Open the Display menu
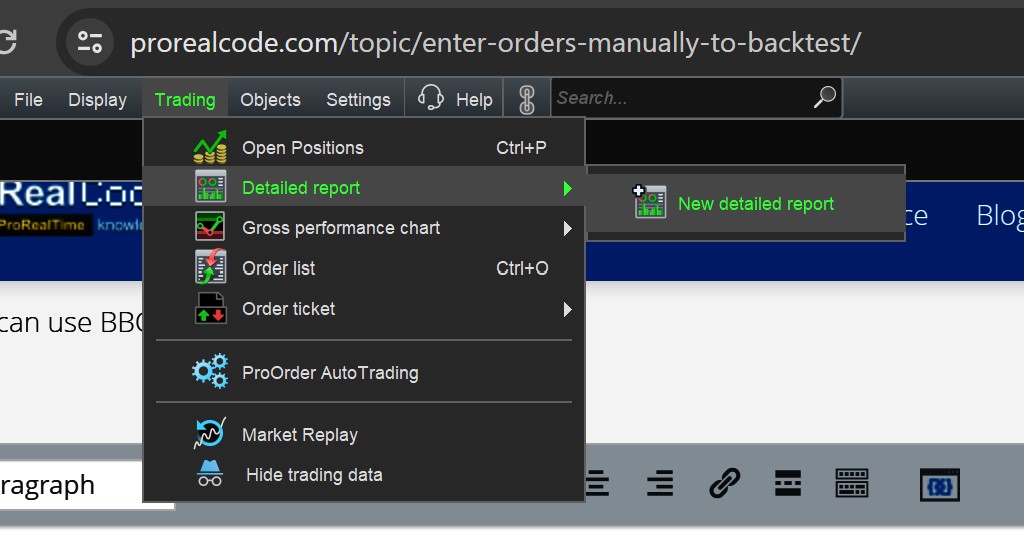This screenshot has width=1024, height=542. pos(97,99)
